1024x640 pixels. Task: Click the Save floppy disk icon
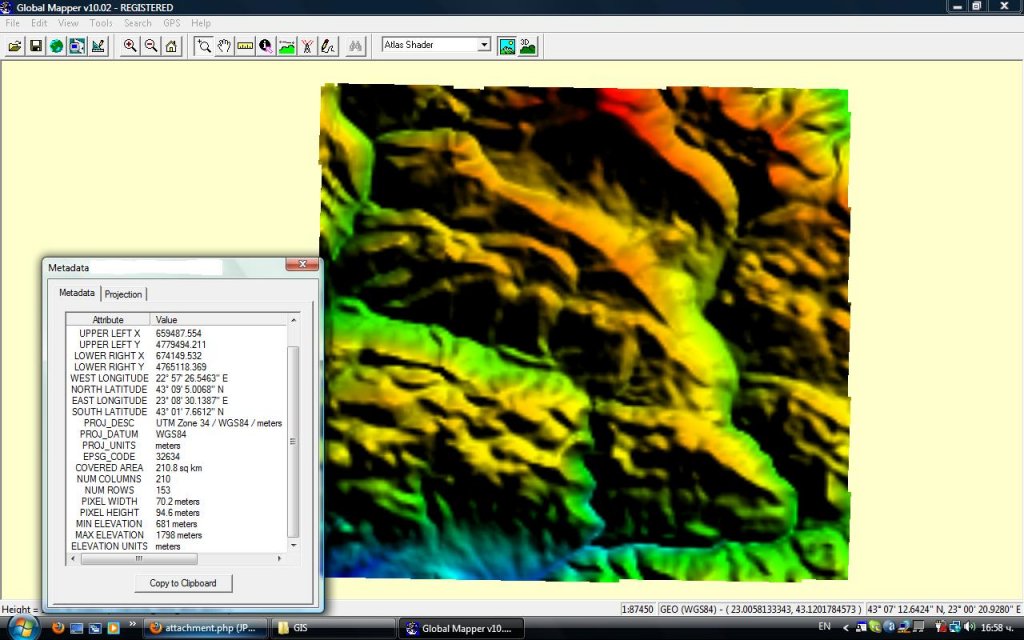pyautogui.click(x=36, y=46)
